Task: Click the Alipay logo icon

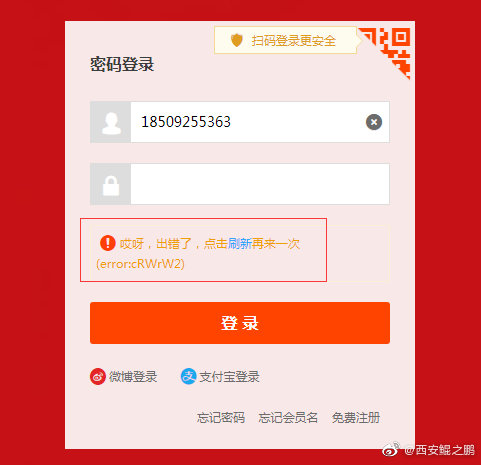Action: 188,377
